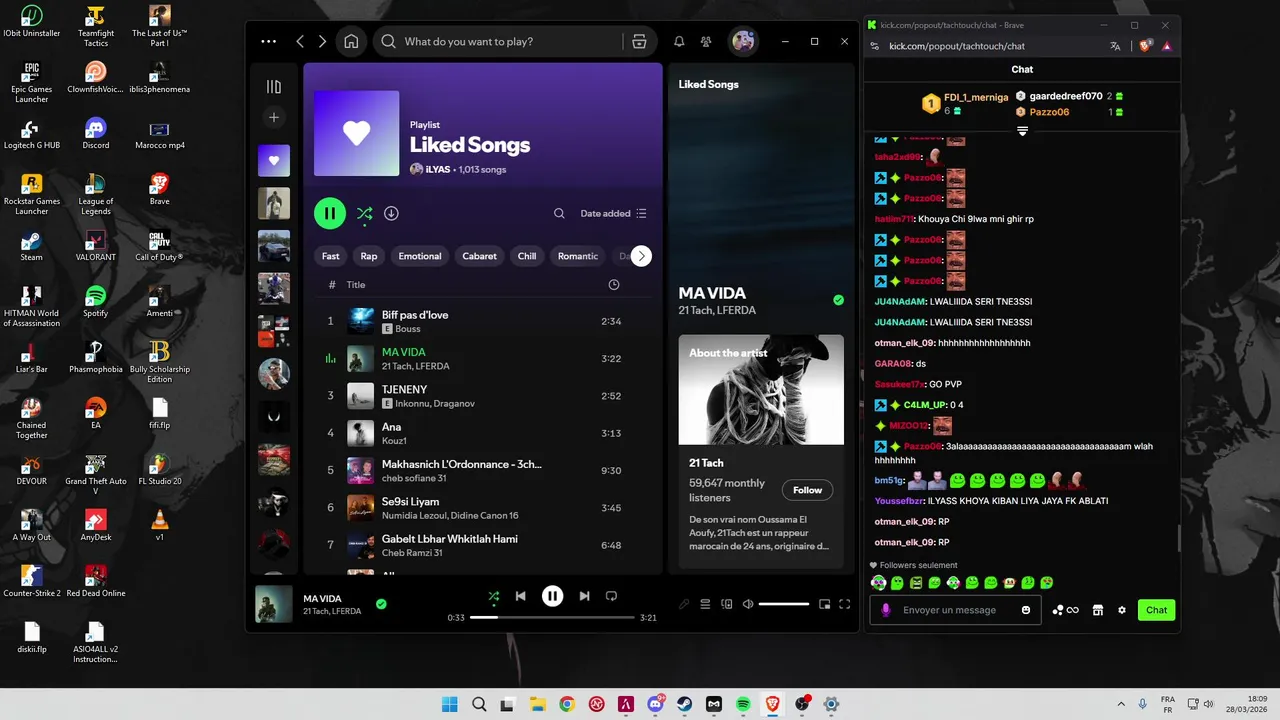Filter songs by Emotional tag

(x=420, y=256)
